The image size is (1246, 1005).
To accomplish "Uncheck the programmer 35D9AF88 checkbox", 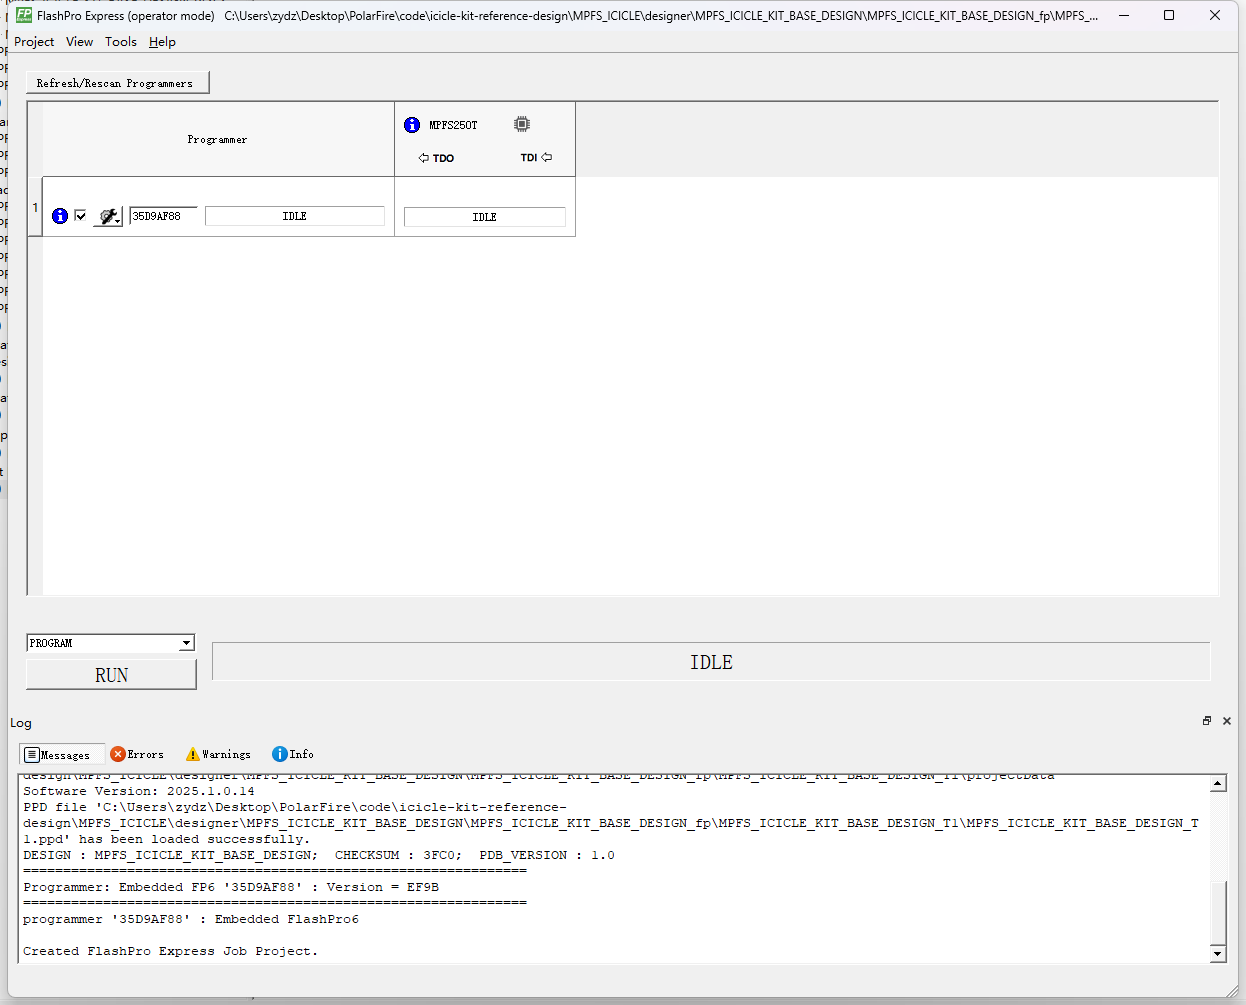I will [80, 216].
